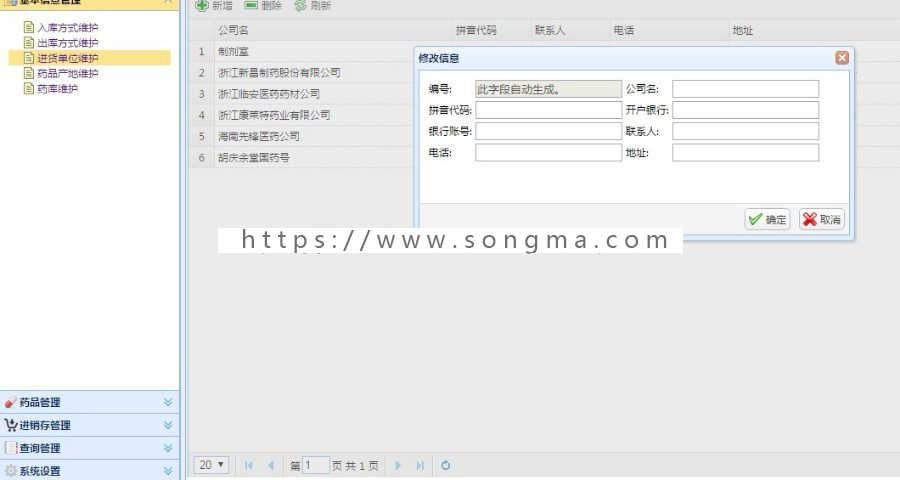
Task: Open 出库方式维护 in the tree
Action: coord(68,42)
